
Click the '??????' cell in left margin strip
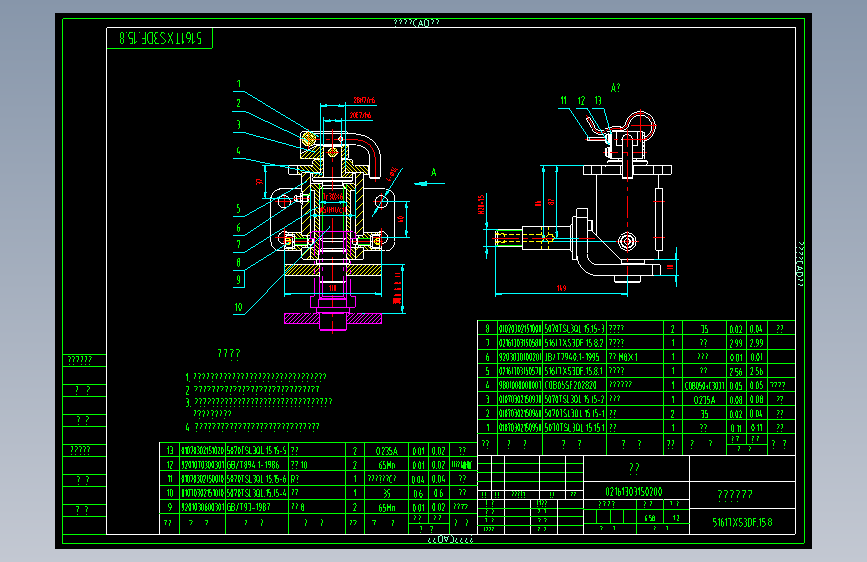tap(80, 361)
